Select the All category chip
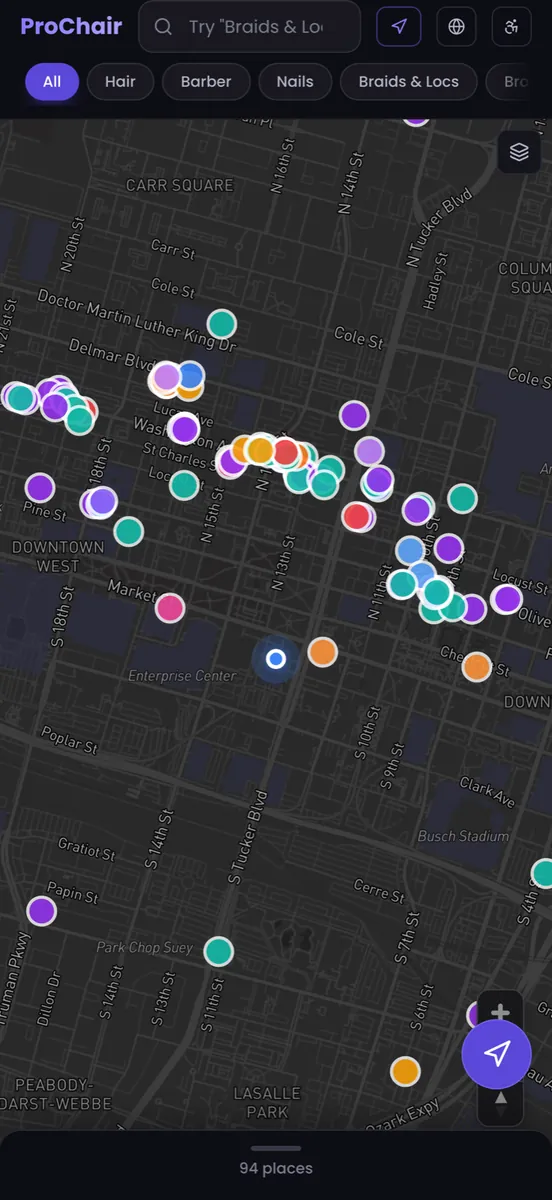Image resolution: width=552 pixels, height=1200 pixels. point(52,82)
